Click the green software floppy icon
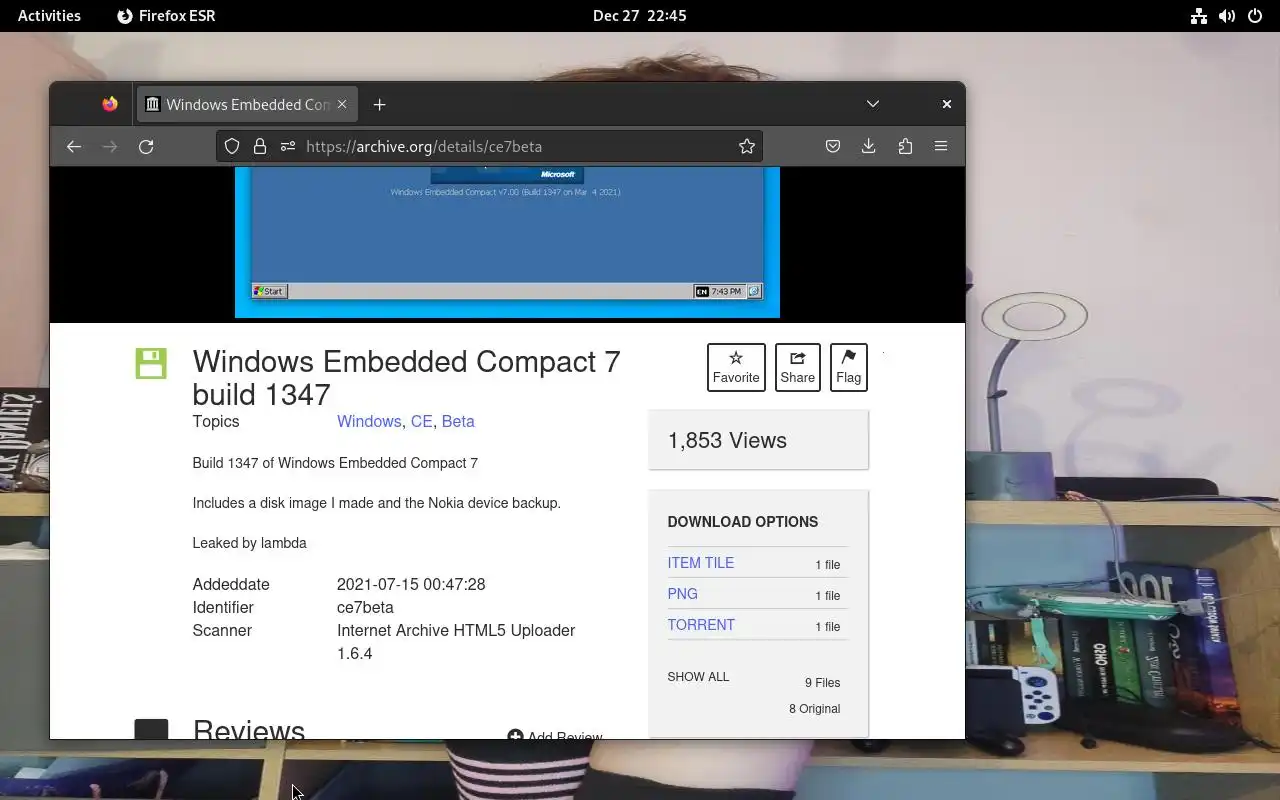This screenshot has height=800, width=1280. [151, 363]
